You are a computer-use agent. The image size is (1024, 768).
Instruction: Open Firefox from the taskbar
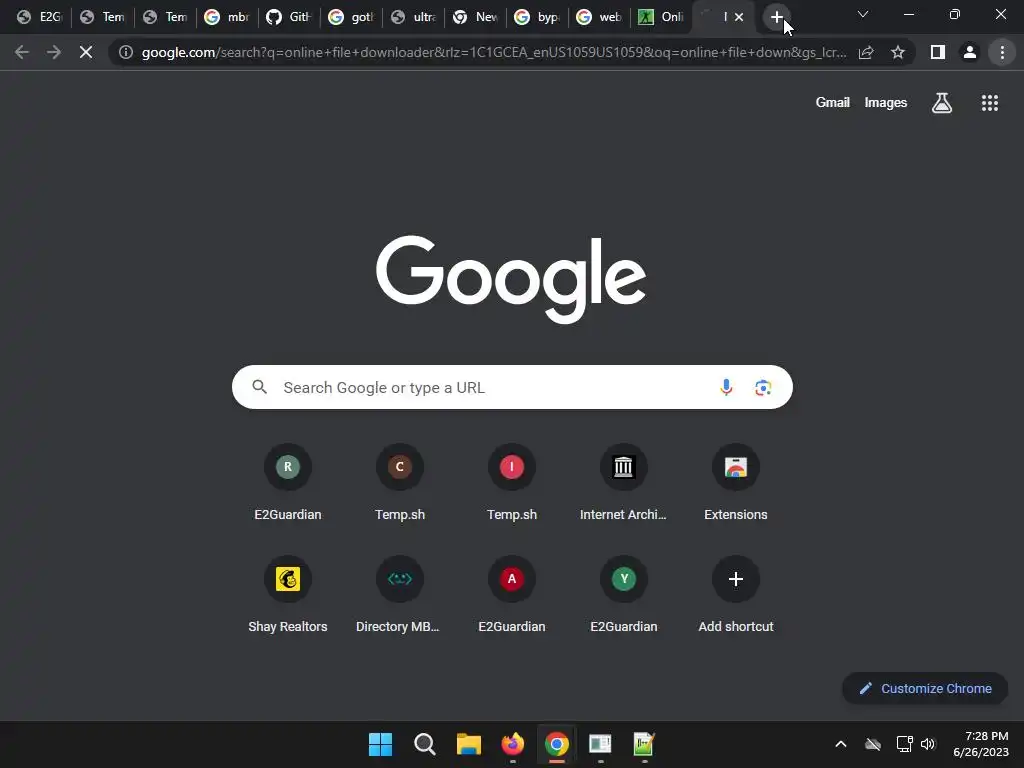tap(513, 744)
